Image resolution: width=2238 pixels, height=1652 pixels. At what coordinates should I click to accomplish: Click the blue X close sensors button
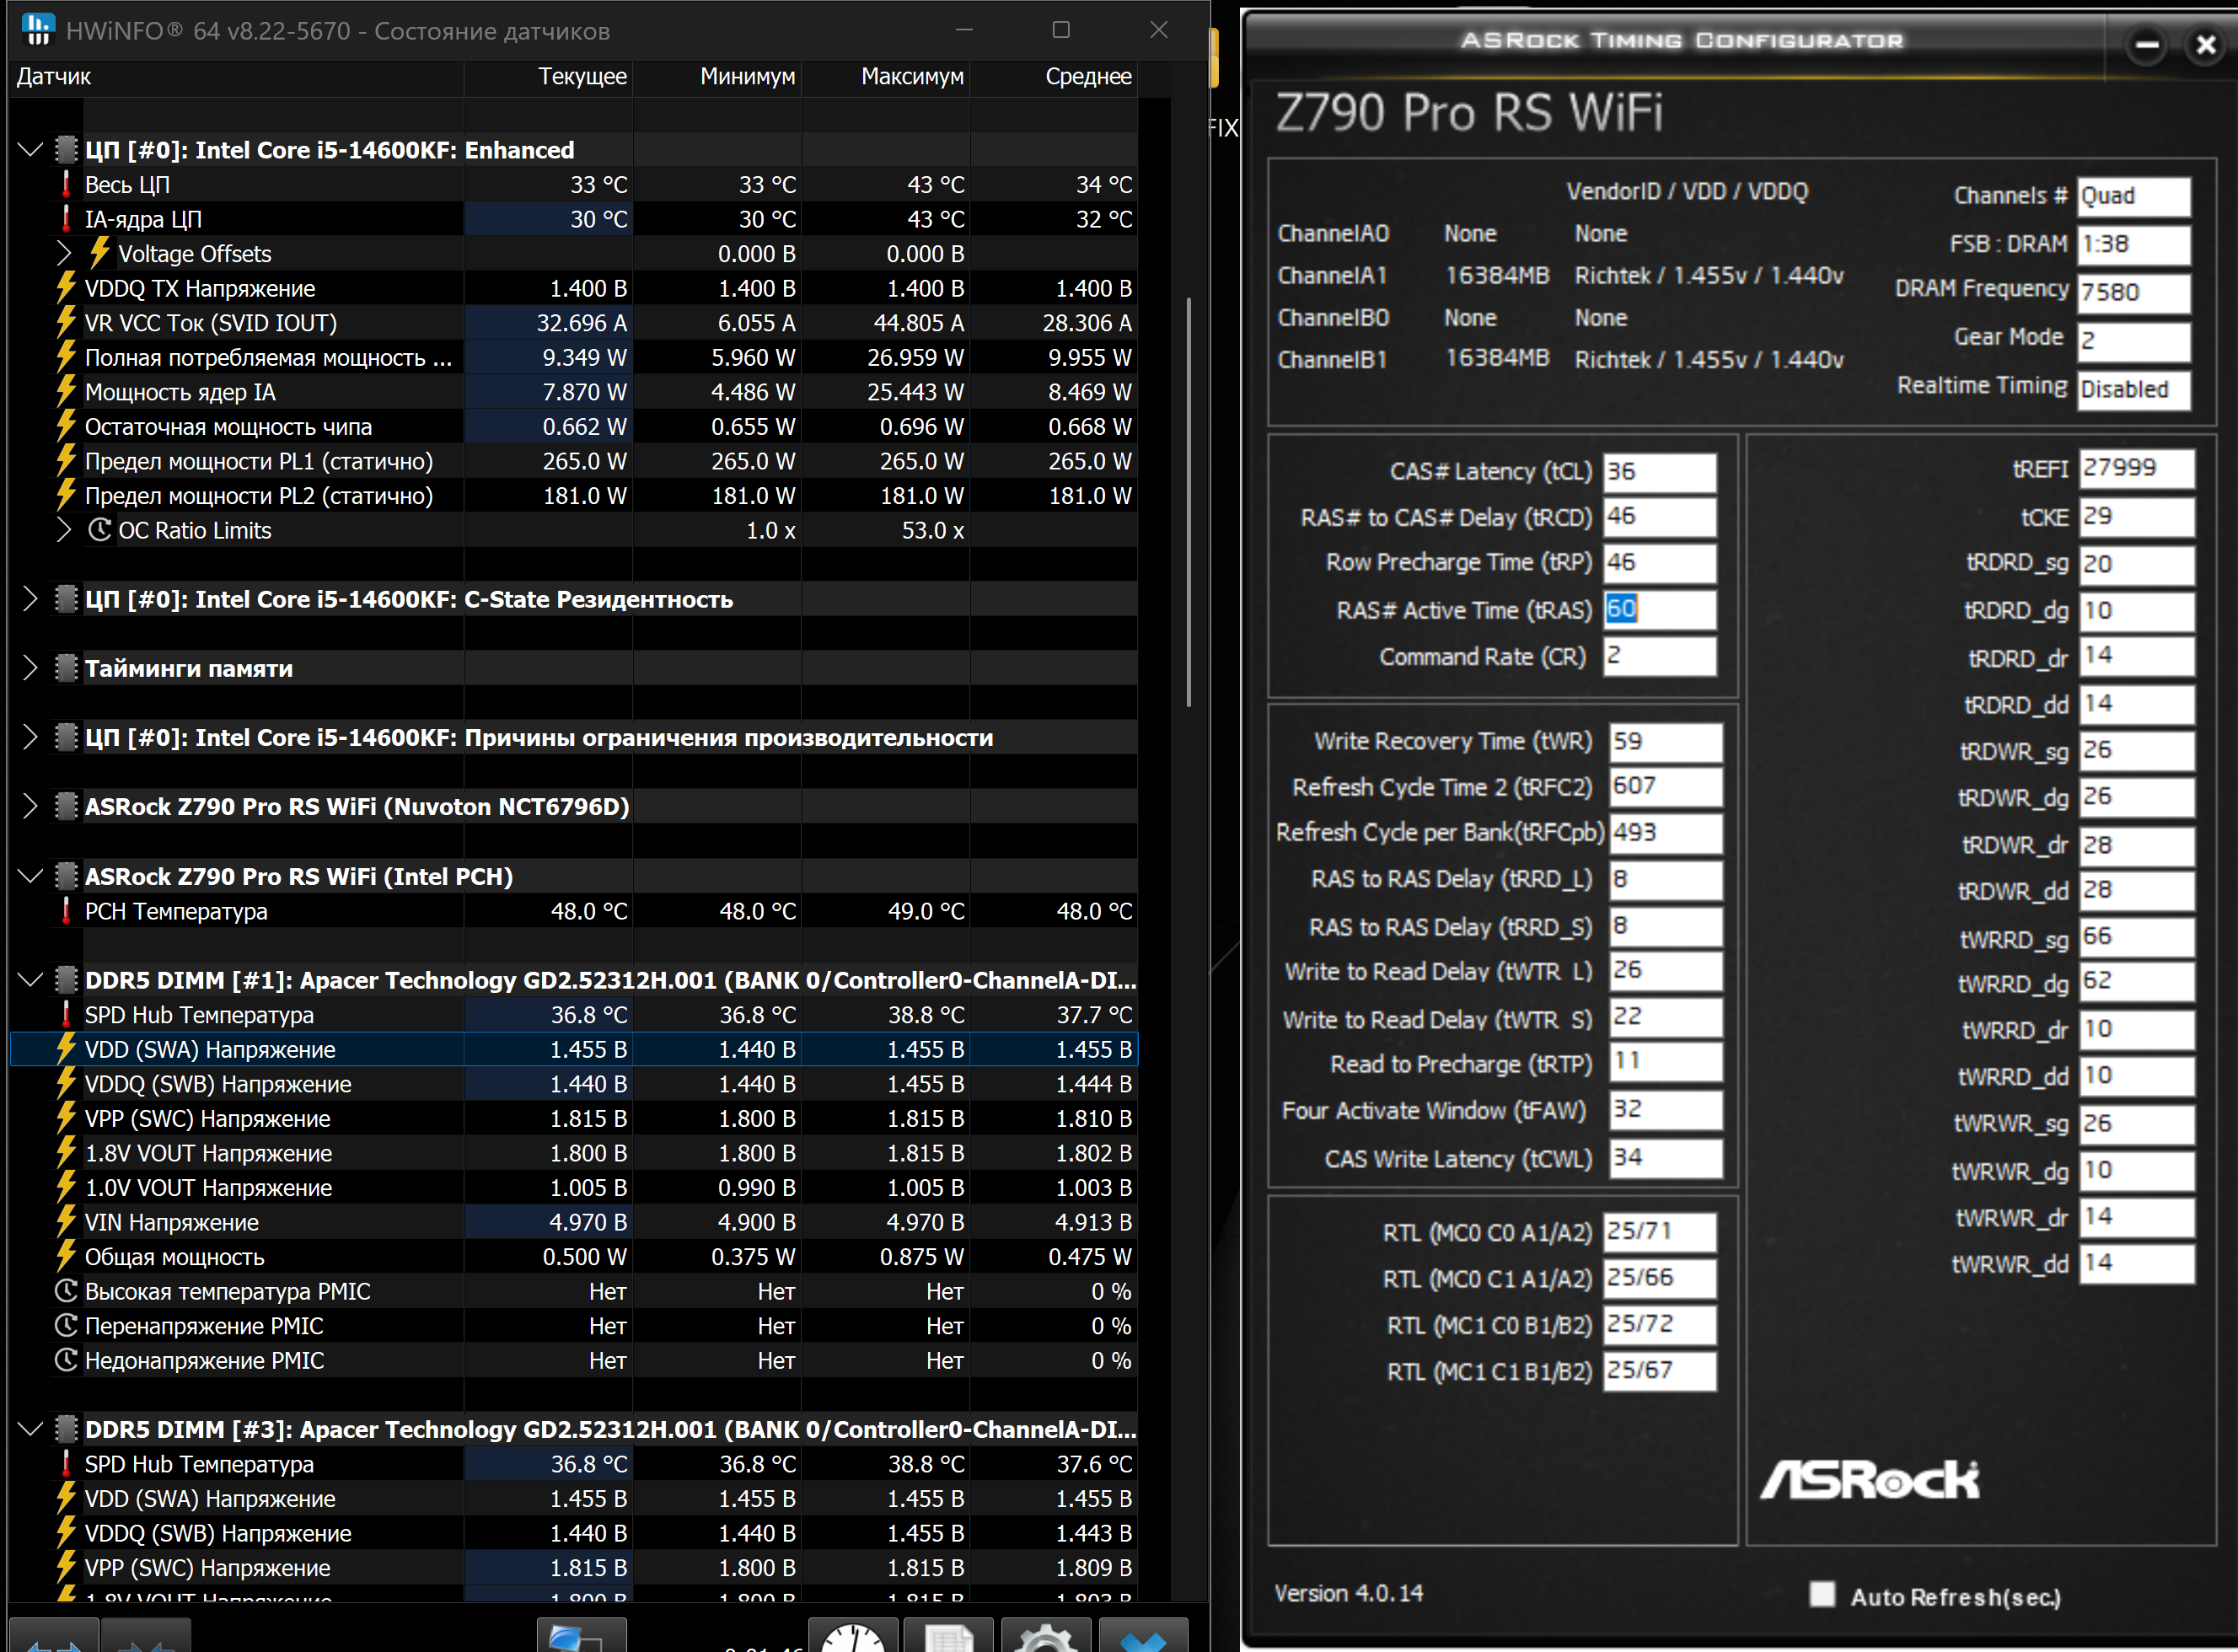click(1143, 1636)
